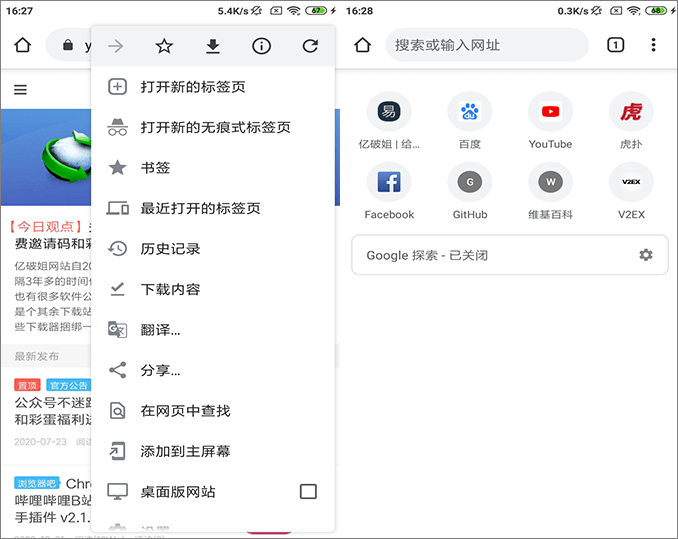678x539 pixels.
Task: Reload the page with refresh icon
Action: pyautogui.click(x=310, y=46)
